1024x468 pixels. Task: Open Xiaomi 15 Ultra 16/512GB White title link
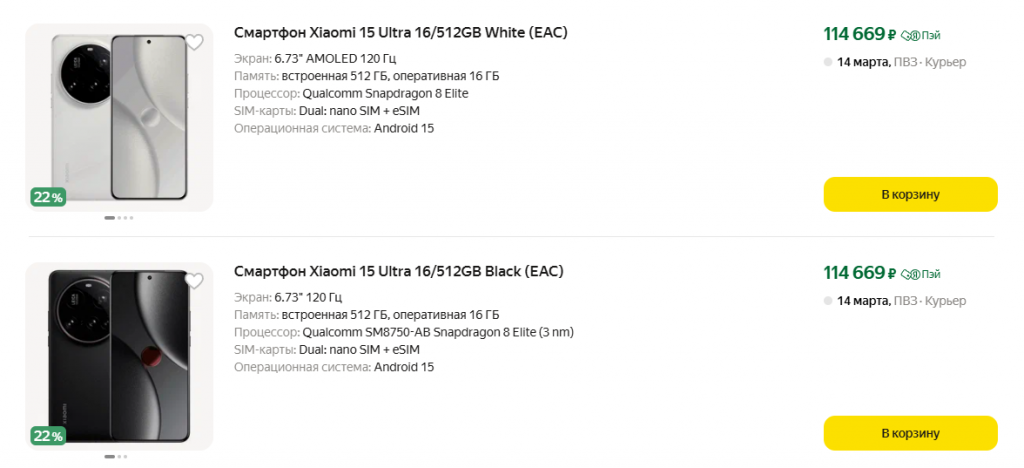(x=400, y=32)
